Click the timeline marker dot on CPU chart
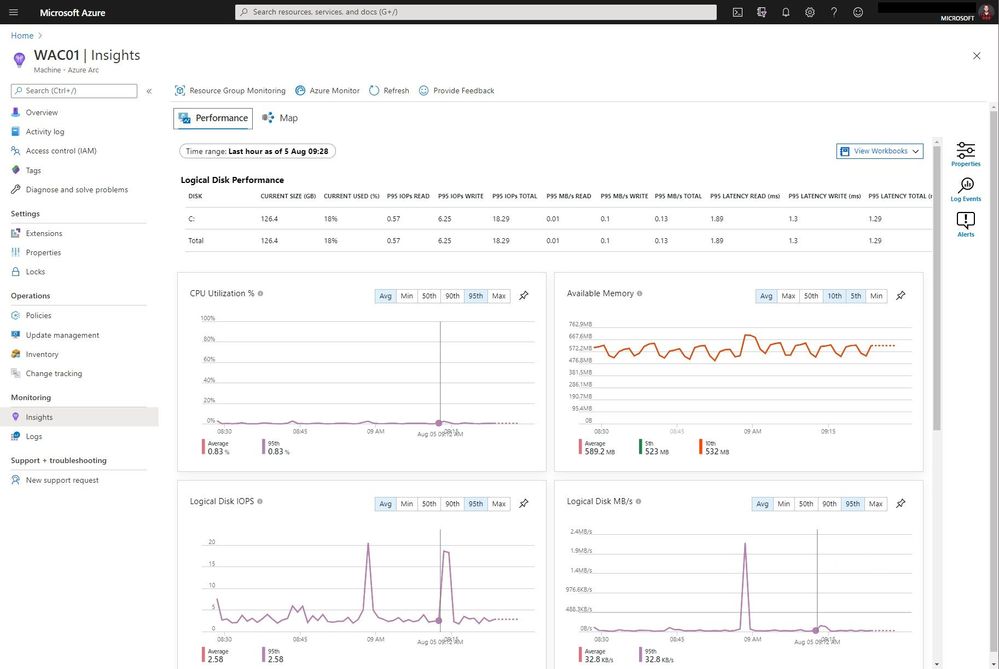This screenshot has width=999, height=669. [x=439, y=422]
